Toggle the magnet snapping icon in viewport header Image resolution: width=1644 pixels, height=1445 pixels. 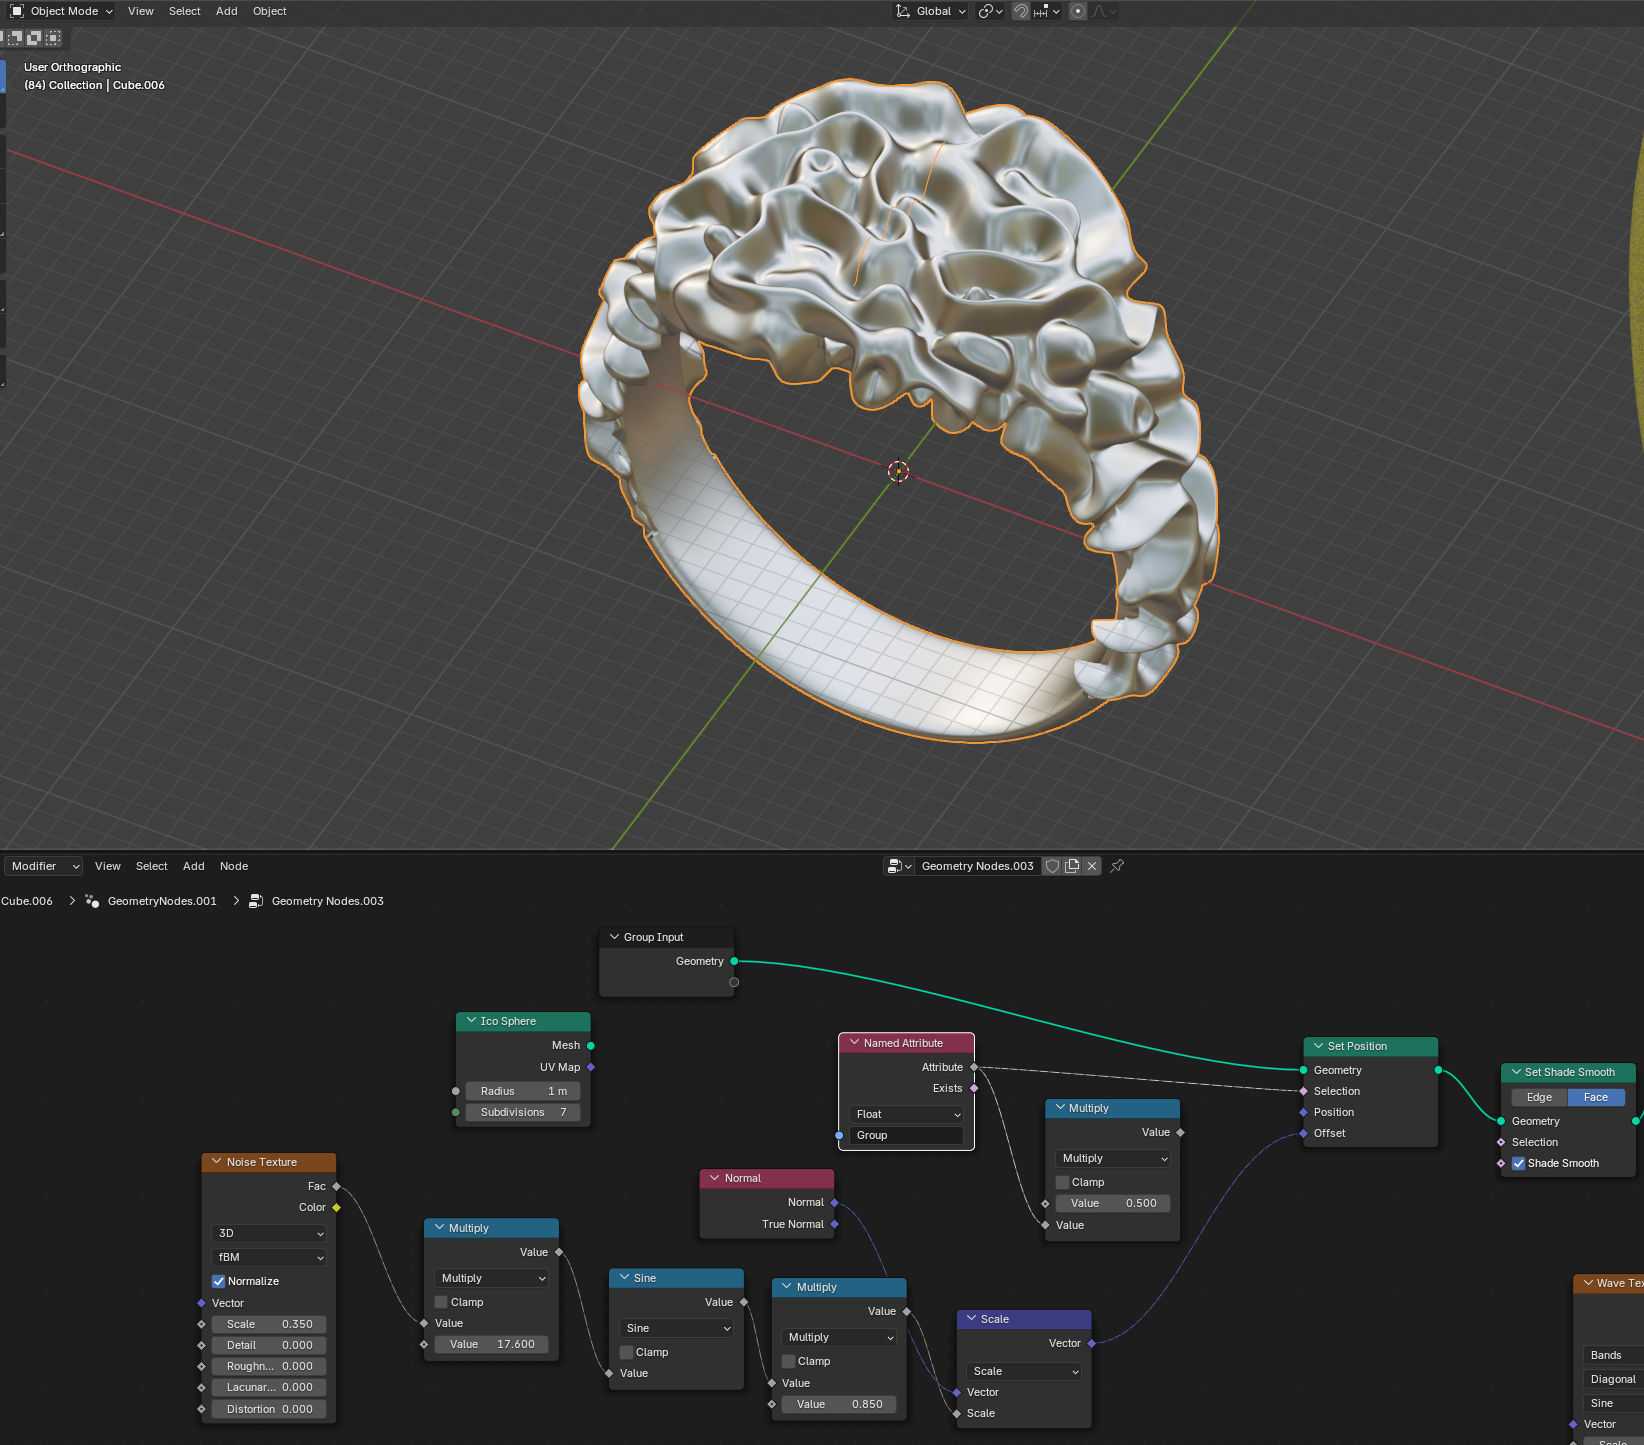1020,11
